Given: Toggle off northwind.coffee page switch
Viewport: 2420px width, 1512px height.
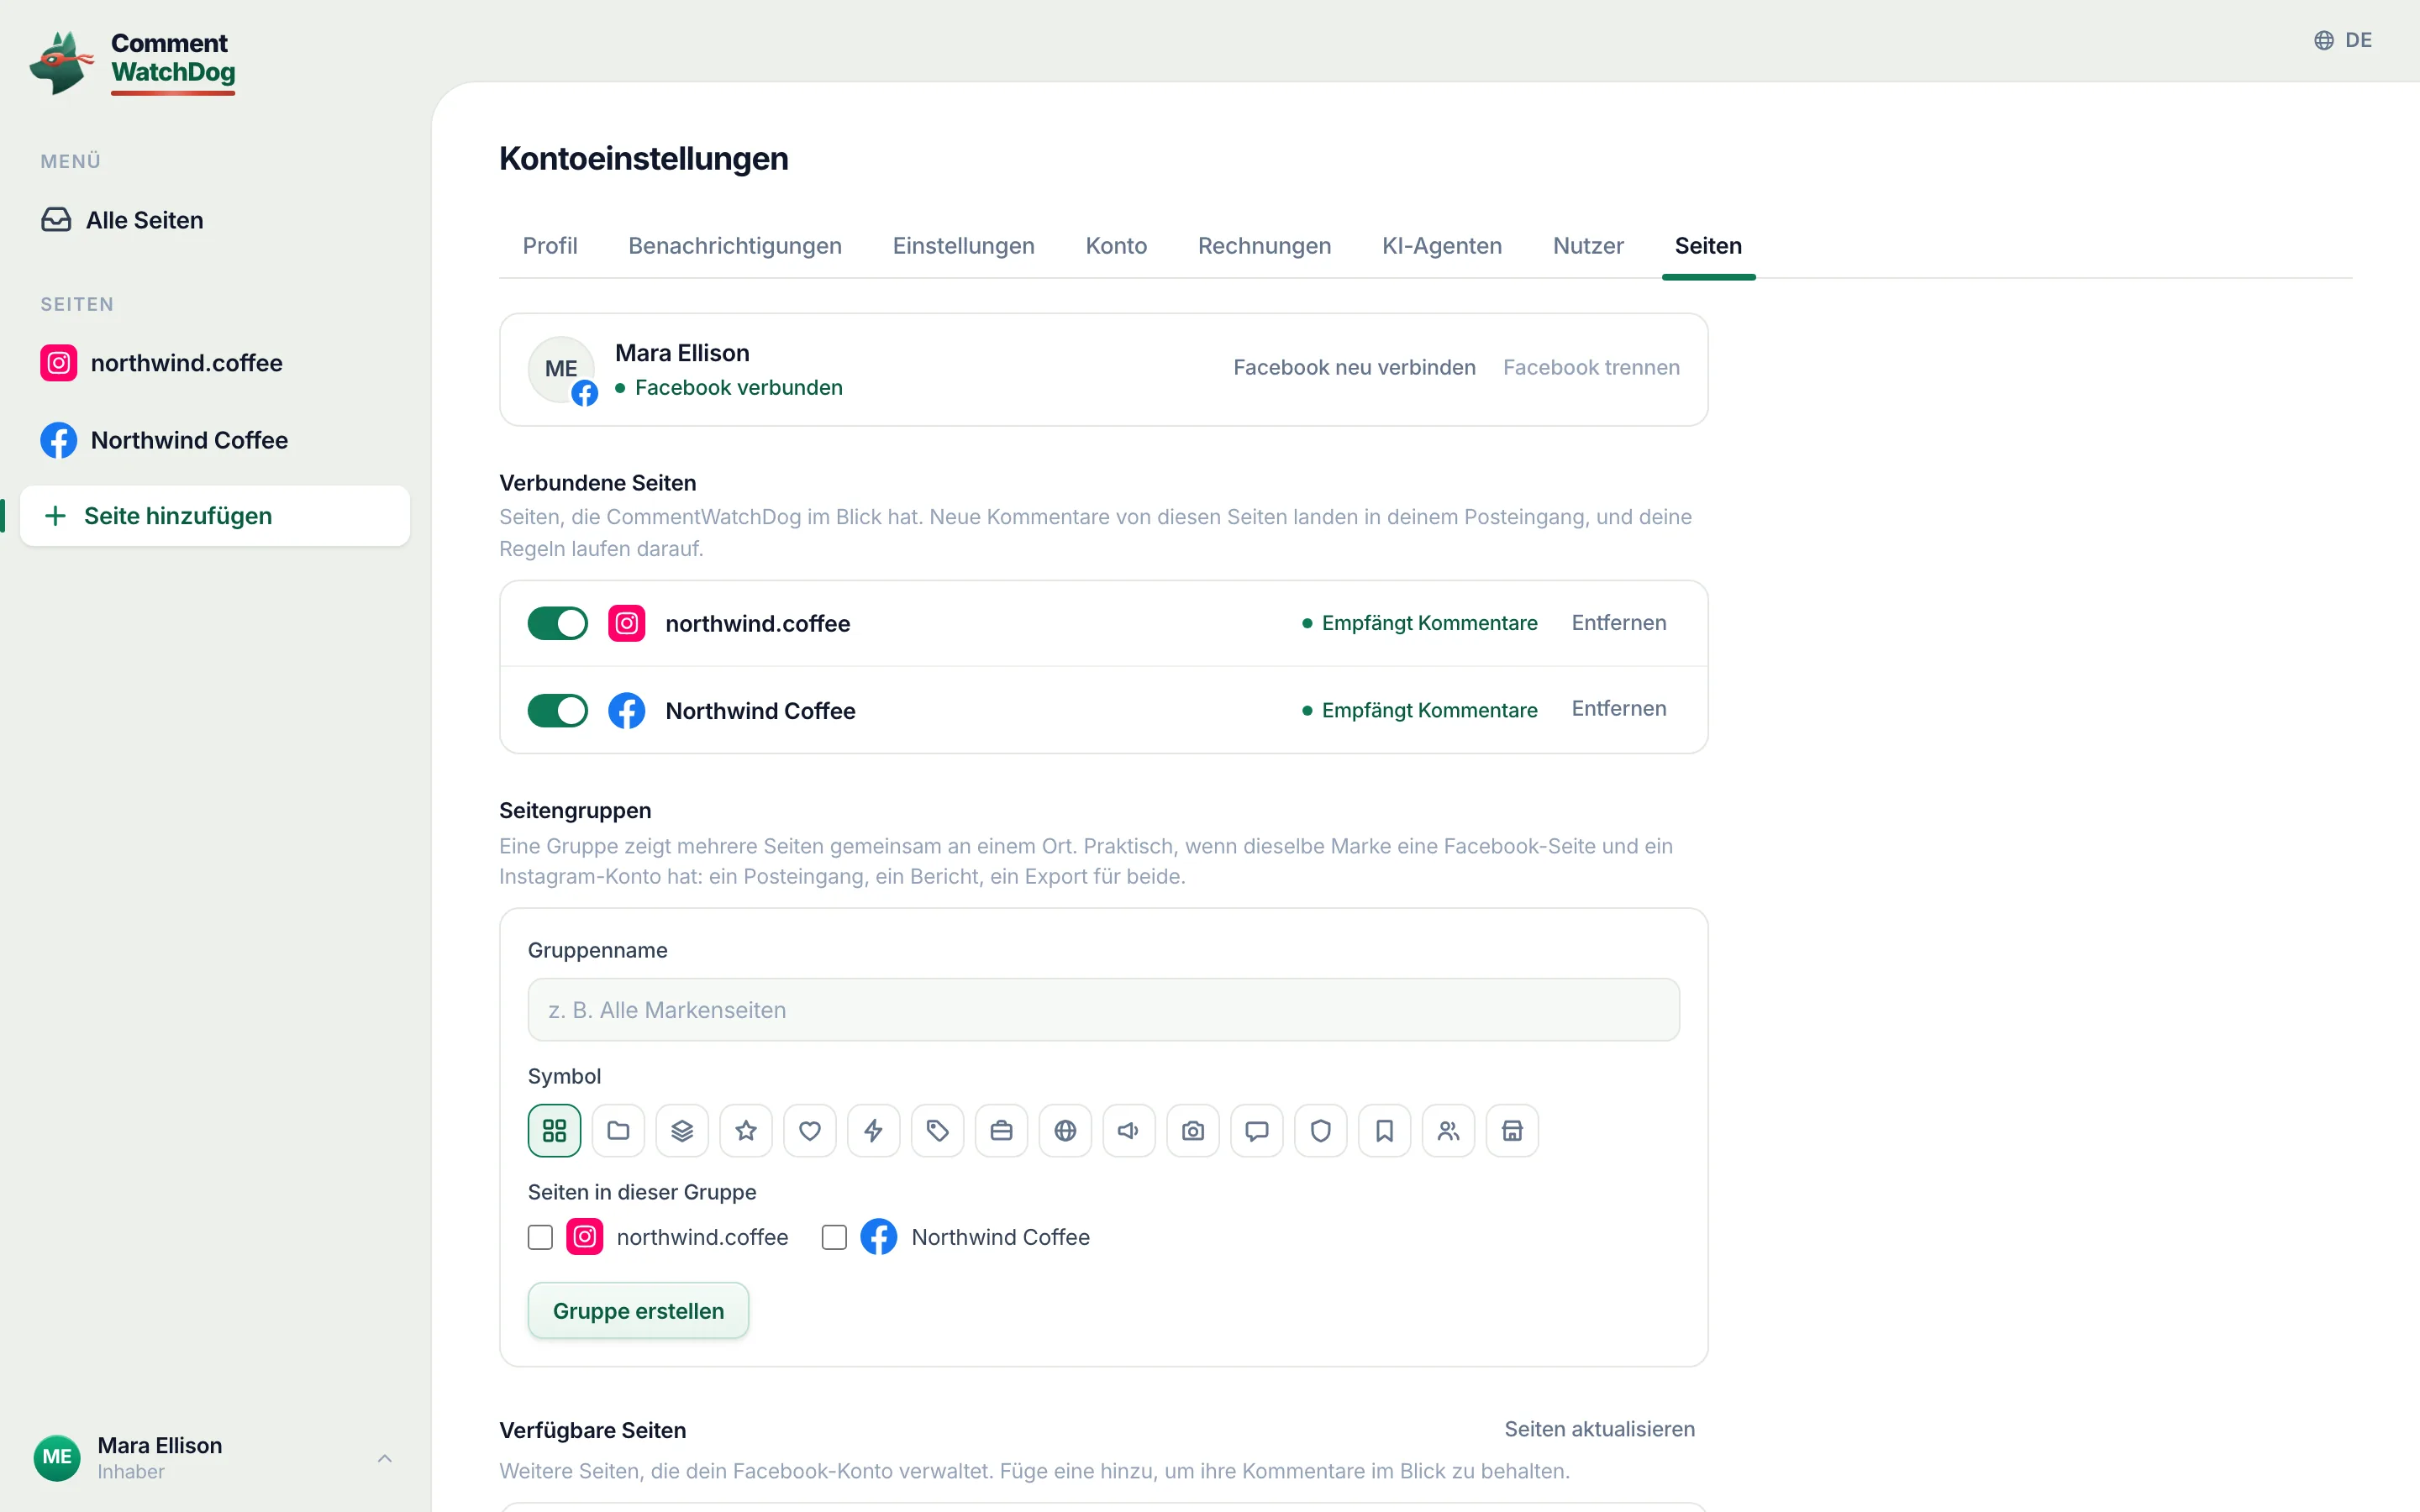Looking at the screenshot, I should click(558, 623).
